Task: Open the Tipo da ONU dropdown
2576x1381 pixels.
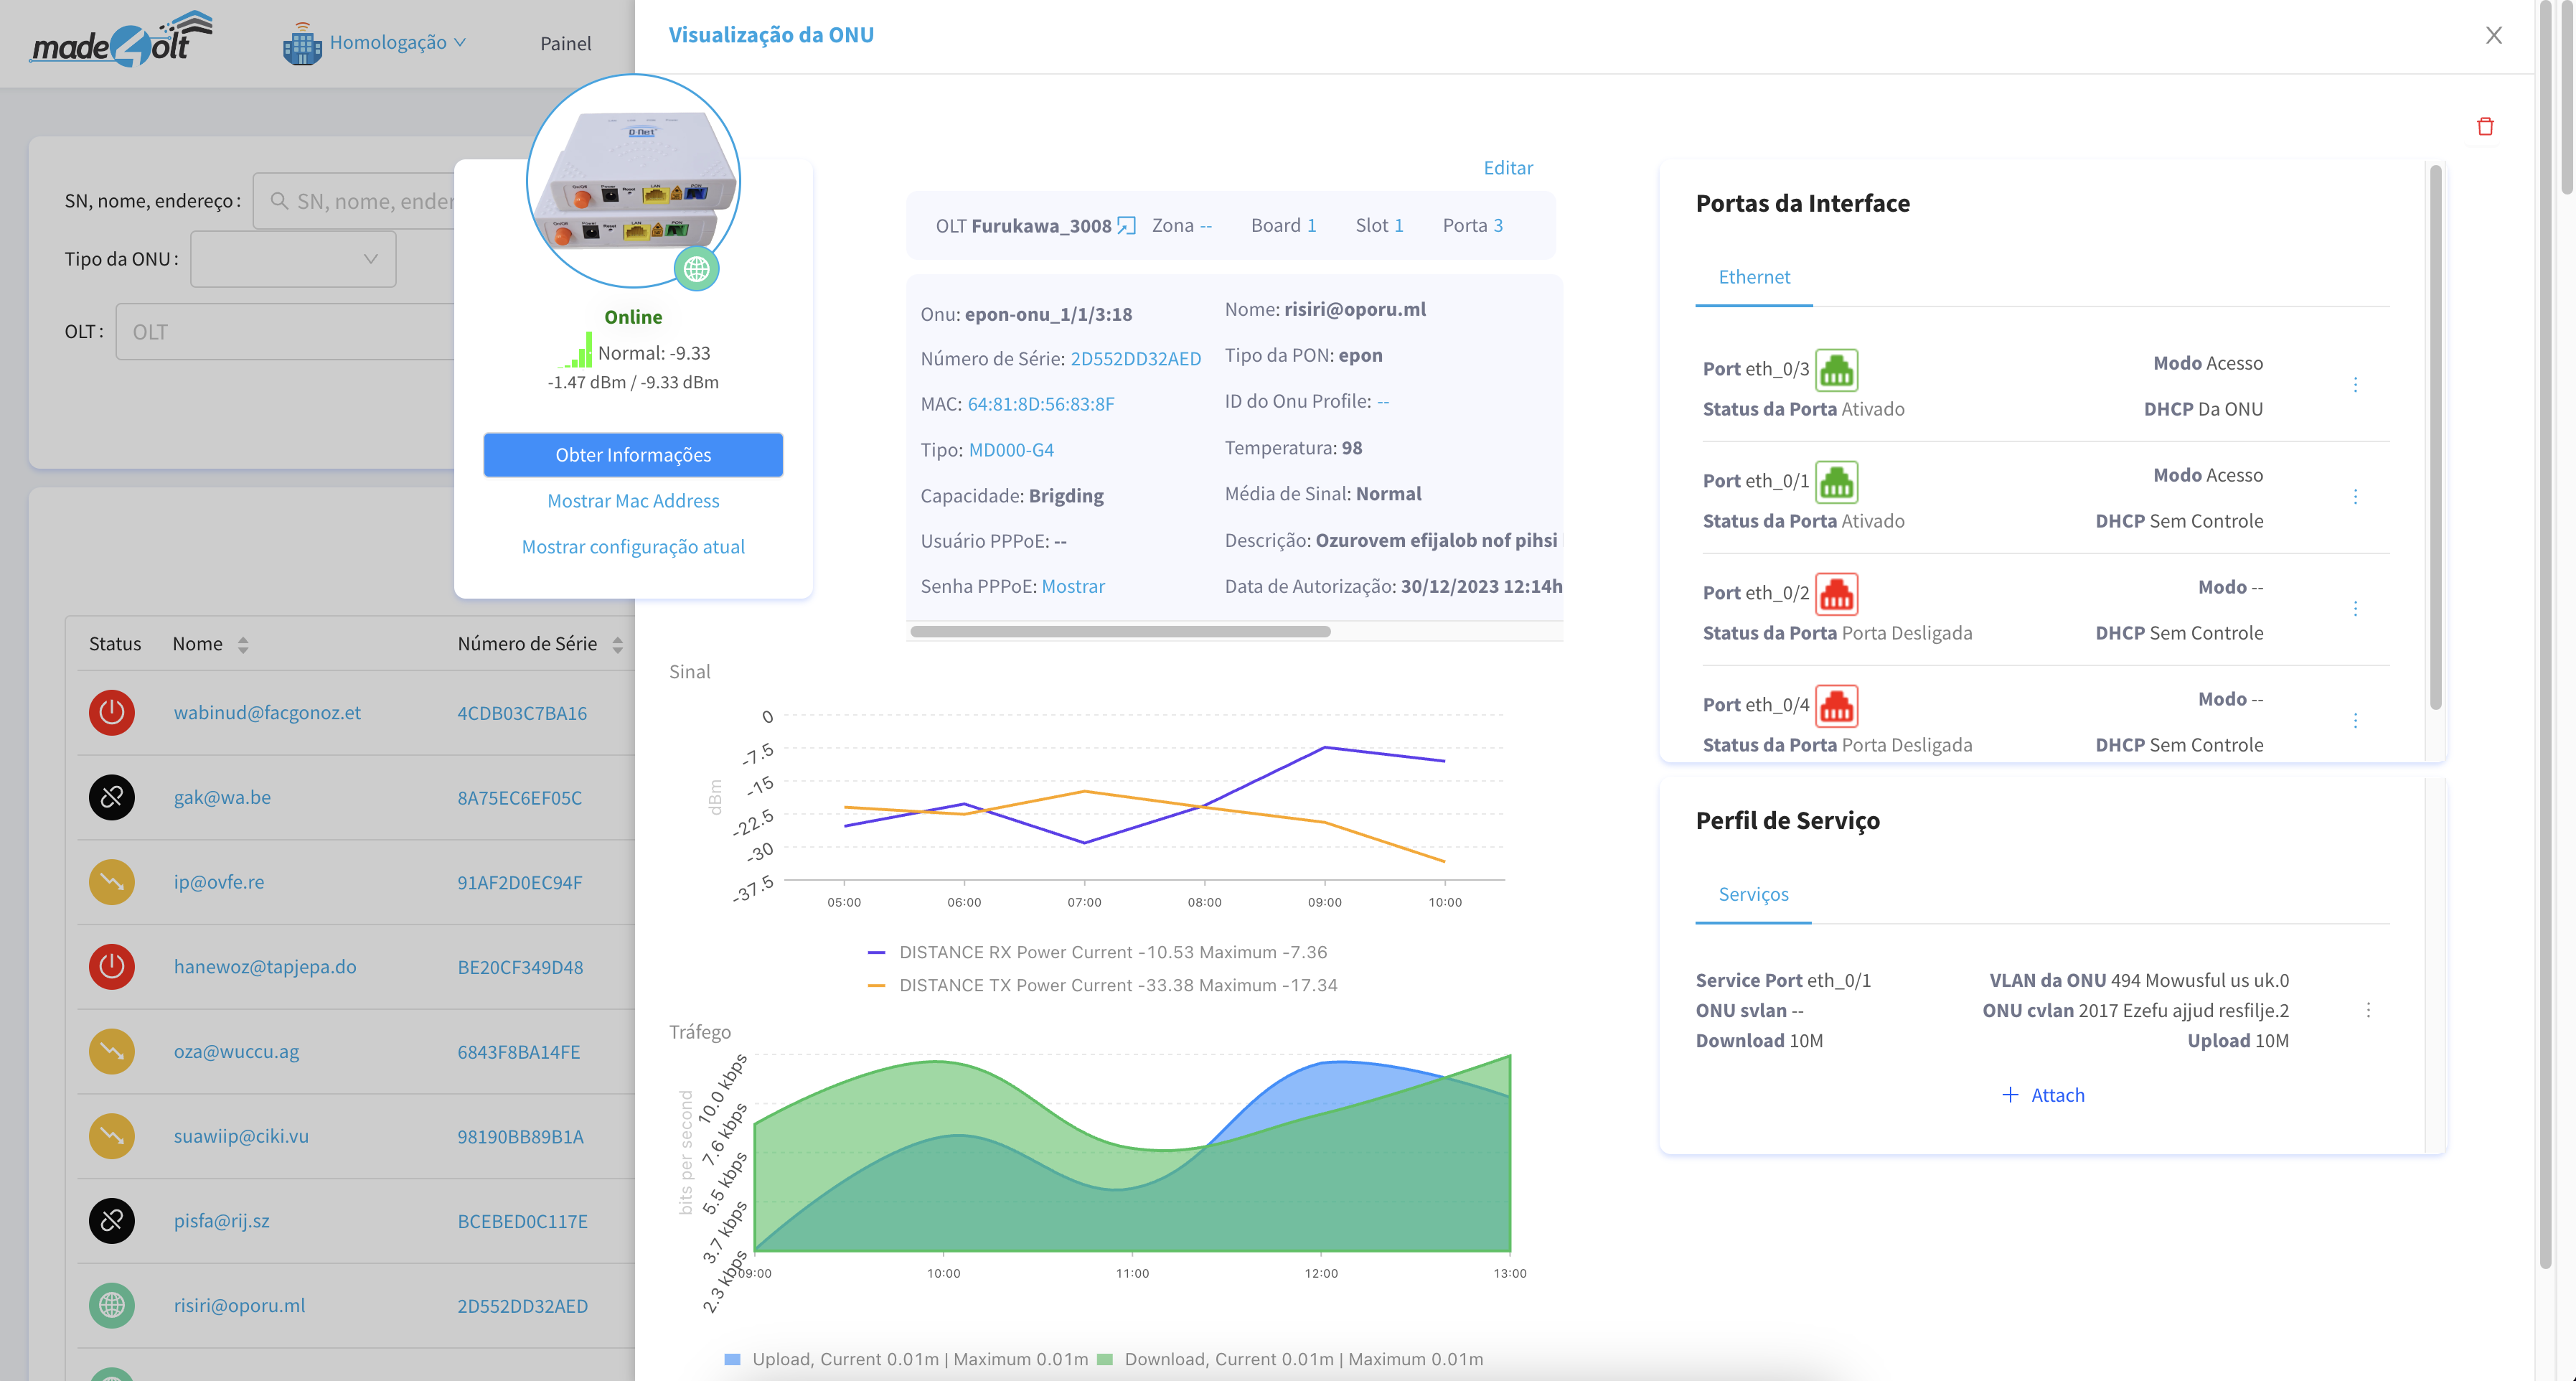Action: pyautogui.click(x=293, y=259)
